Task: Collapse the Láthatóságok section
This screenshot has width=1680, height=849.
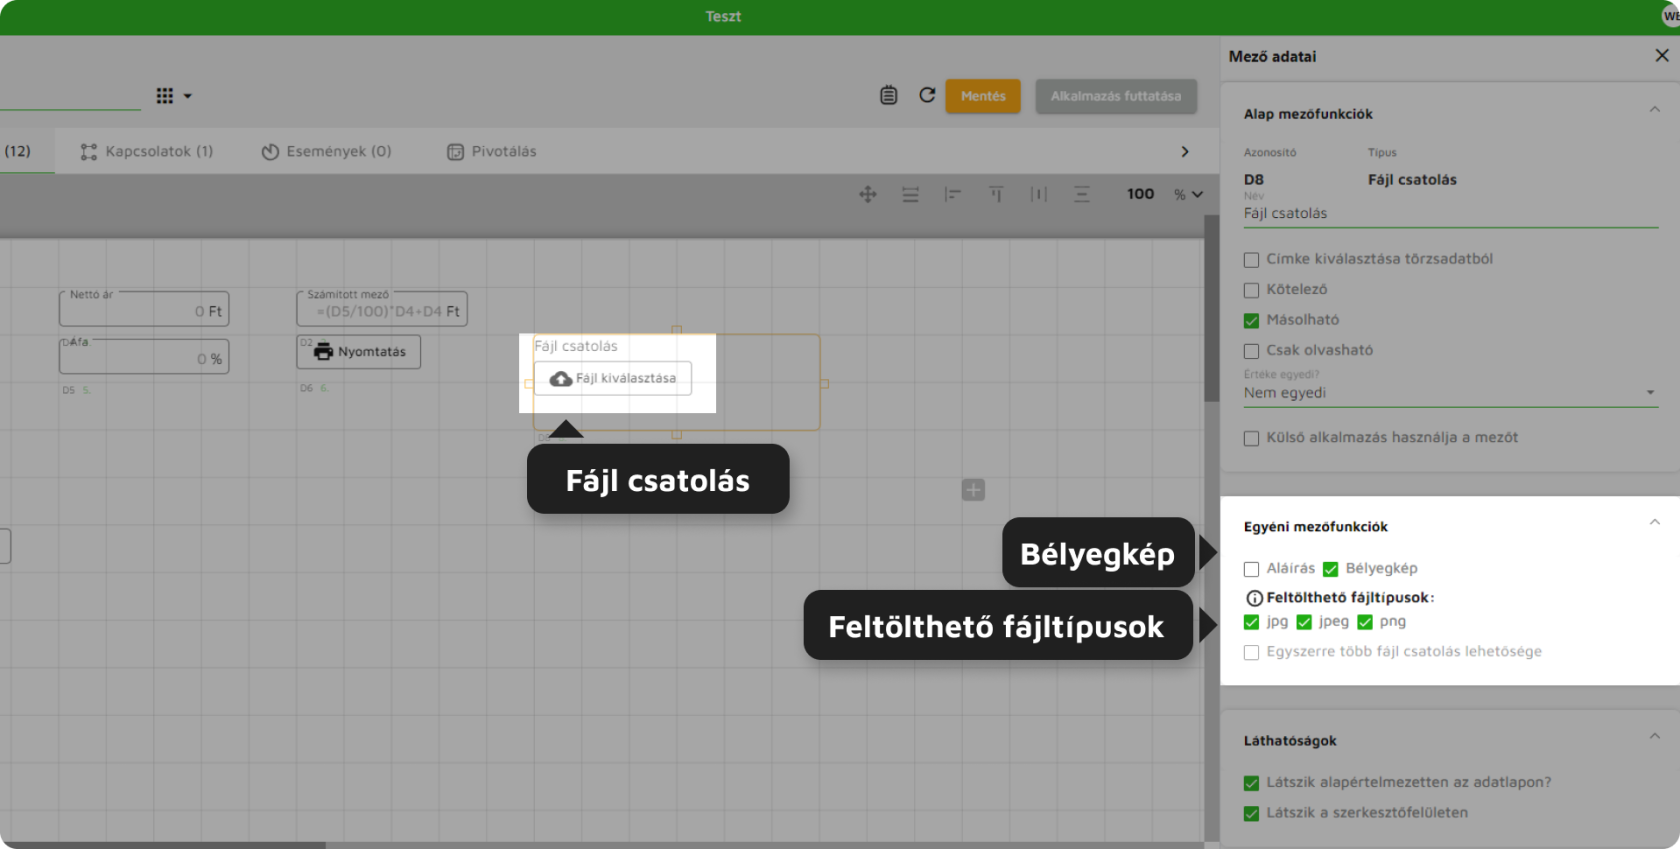Action: (1655, 736)
